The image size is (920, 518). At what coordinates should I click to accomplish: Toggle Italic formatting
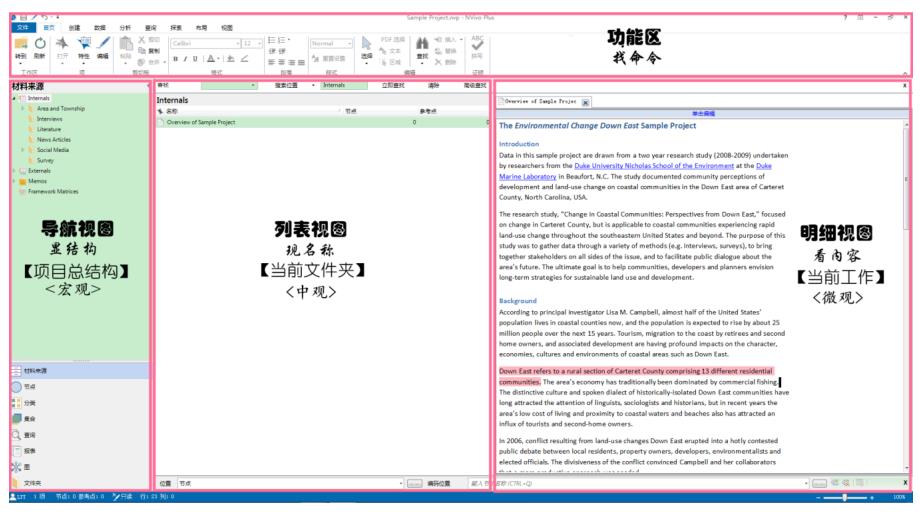(x=185, y=59)
